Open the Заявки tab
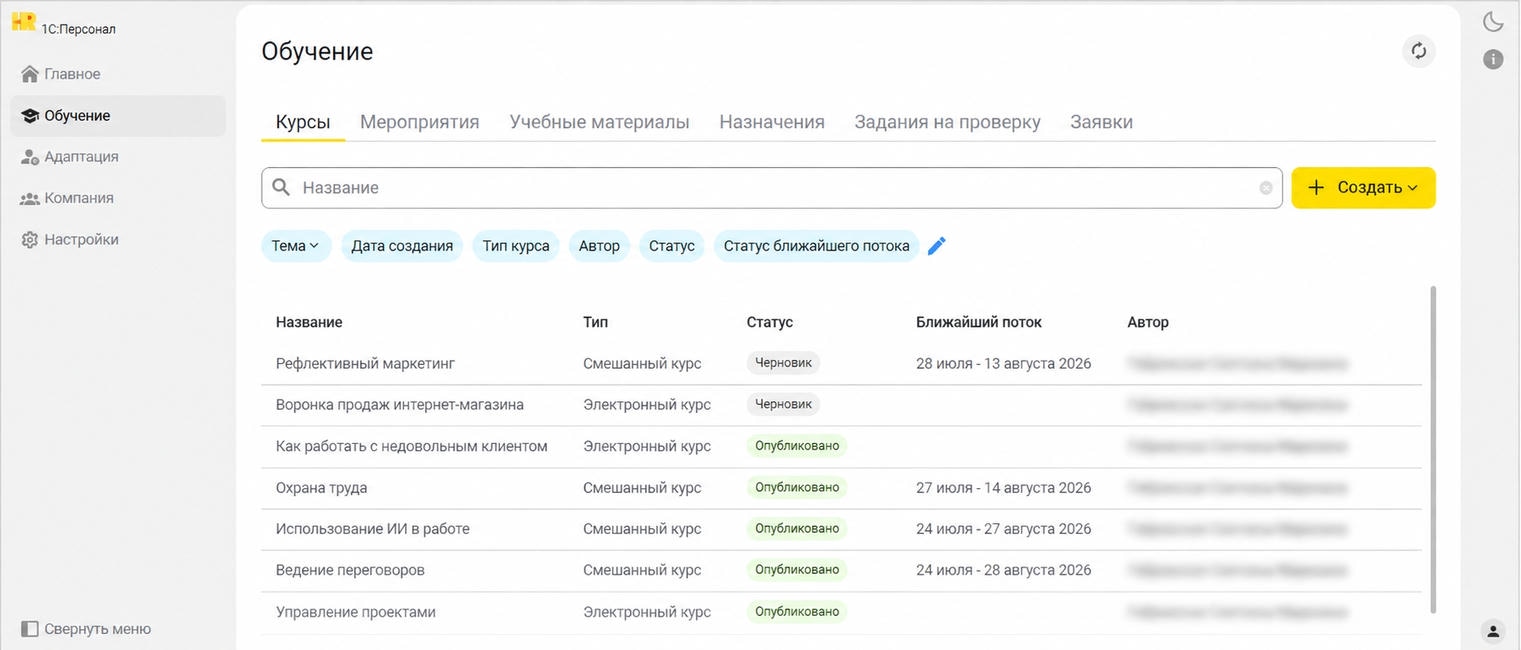The image size is (1521, 650). click(x=1101, y=122)
